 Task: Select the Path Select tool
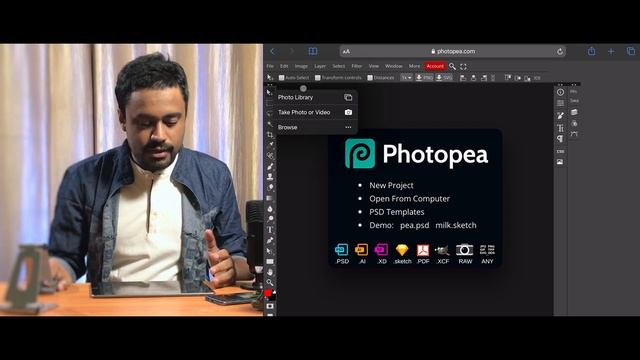[270, 251]
